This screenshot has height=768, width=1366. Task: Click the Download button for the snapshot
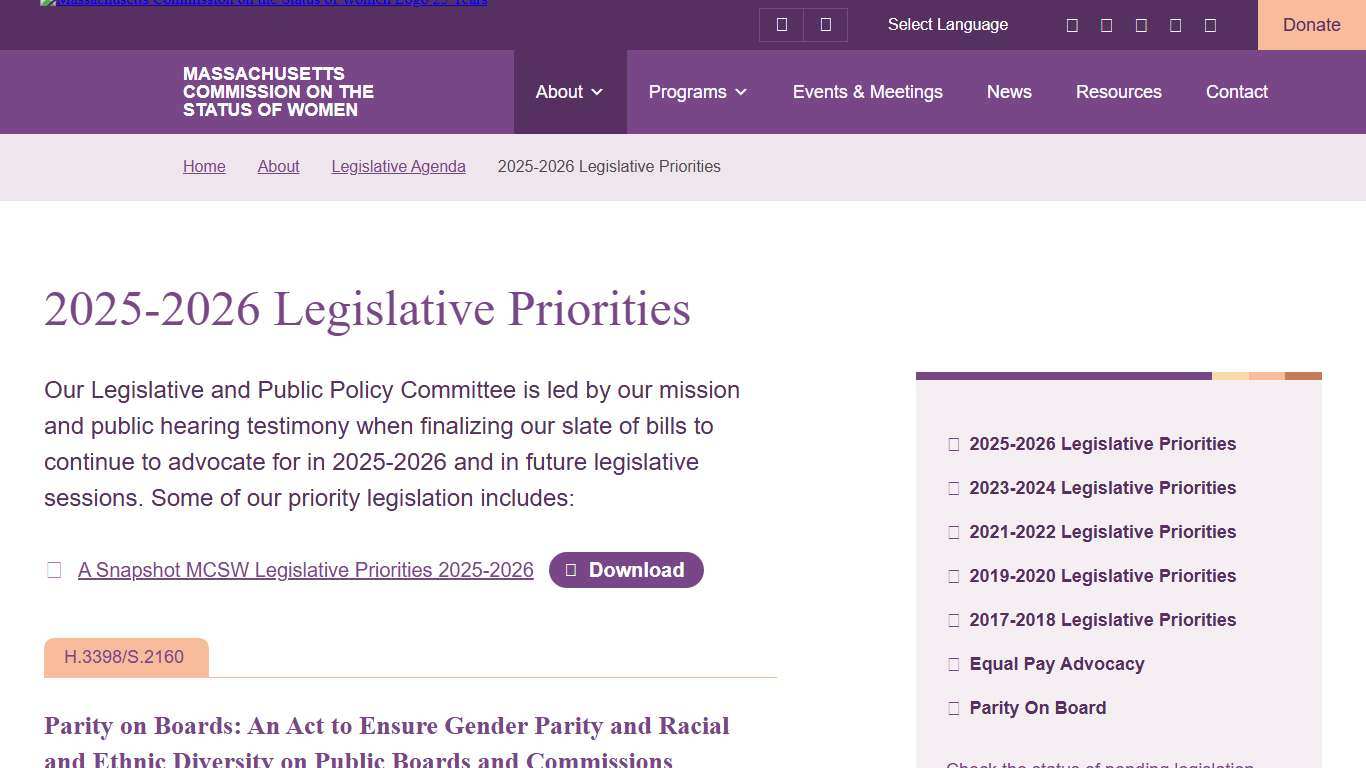(x=626, y=570)
